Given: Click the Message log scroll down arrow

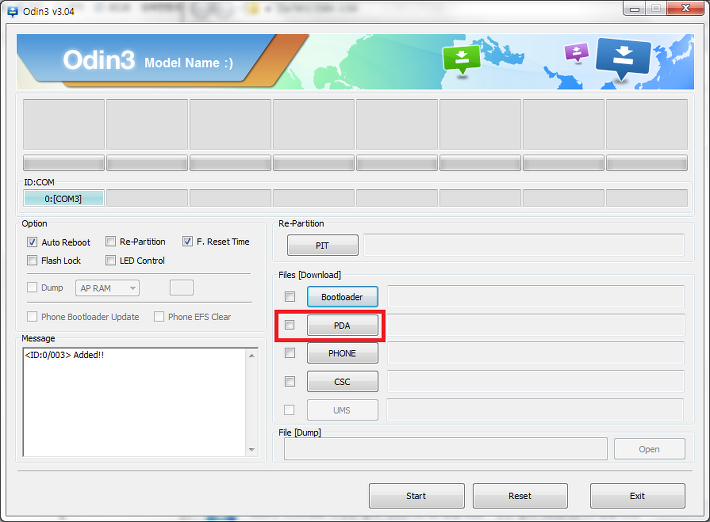Looking at the screenshot, I should [x=252, y=449].
